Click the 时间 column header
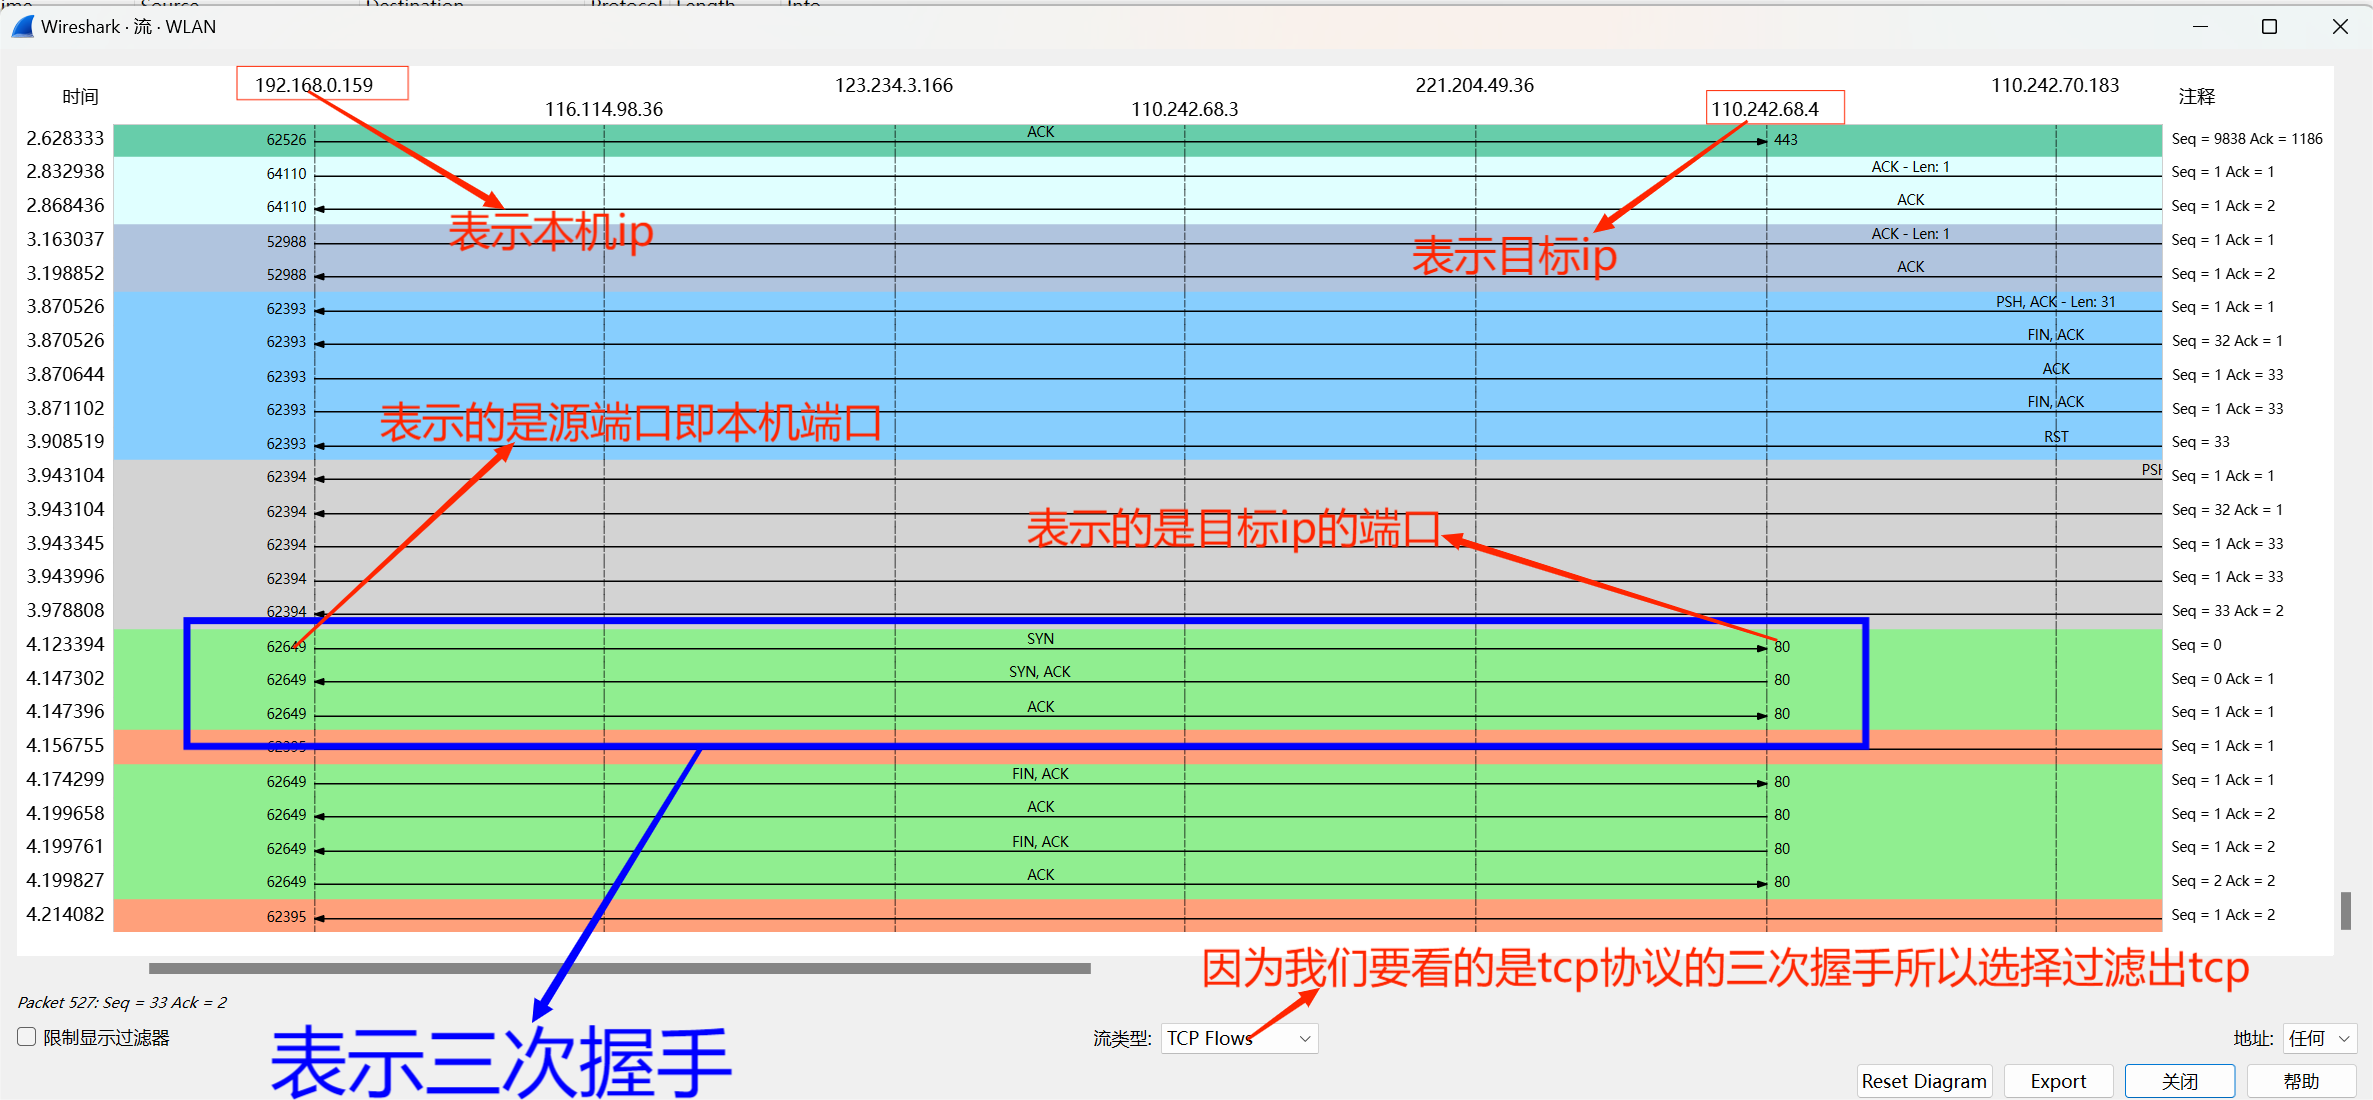 (x=80, y=97)
